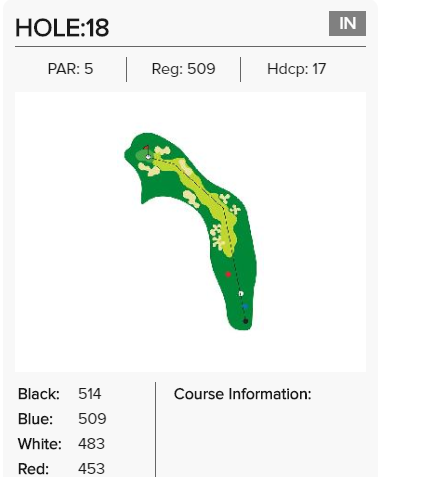Click the Course Information heading
The width and height of the screenshot is (422, 477).
[x=242, y=394]
